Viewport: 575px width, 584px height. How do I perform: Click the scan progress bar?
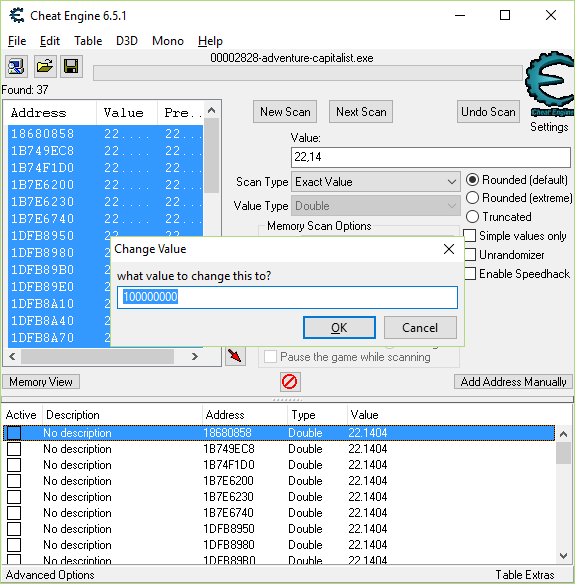(x=308, y=73)
